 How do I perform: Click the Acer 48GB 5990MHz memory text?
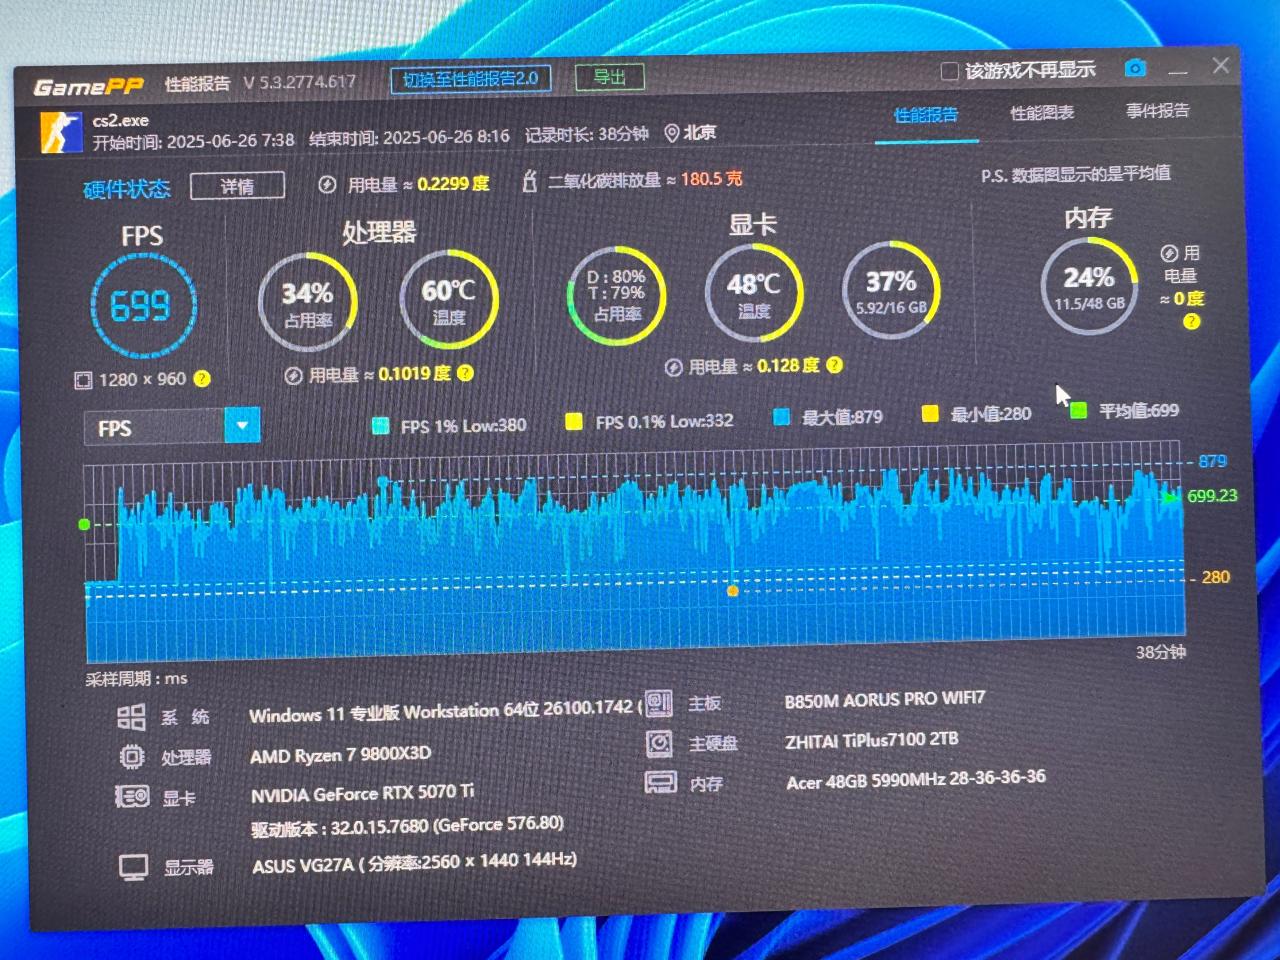pyautogui.click(x=916, y=779)
